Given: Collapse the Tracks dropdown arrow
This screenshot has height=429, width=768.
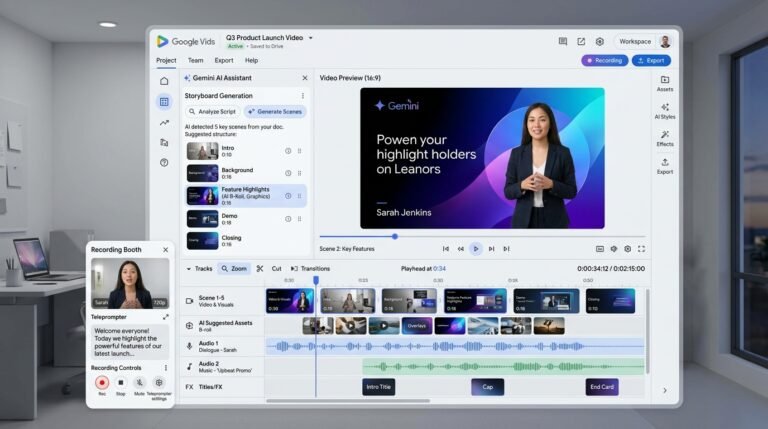Looking at the screenshot, I should (x=189, y=269).
